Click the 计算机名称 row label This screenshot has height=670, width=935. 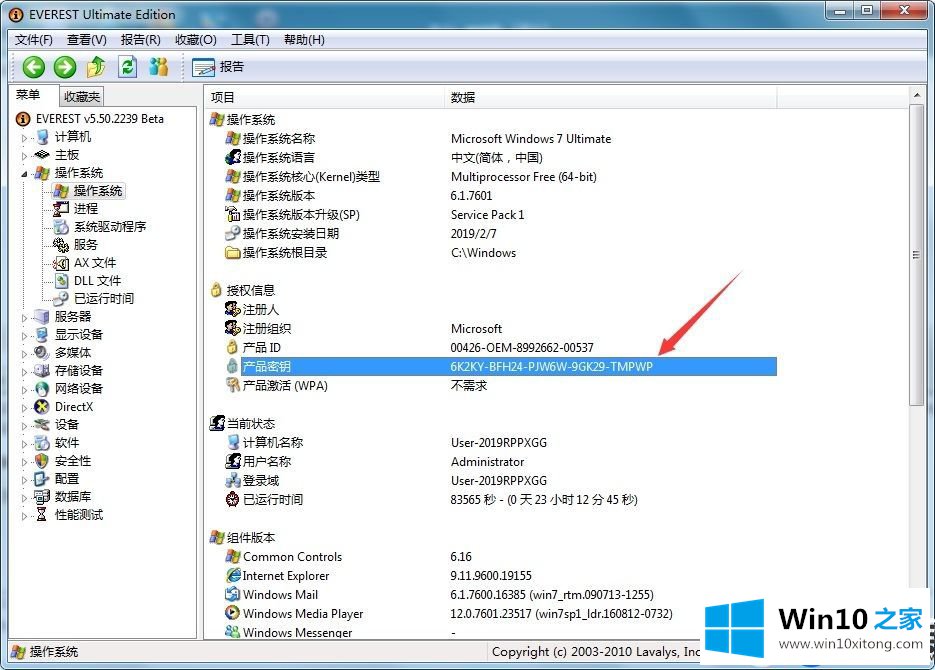273,442
